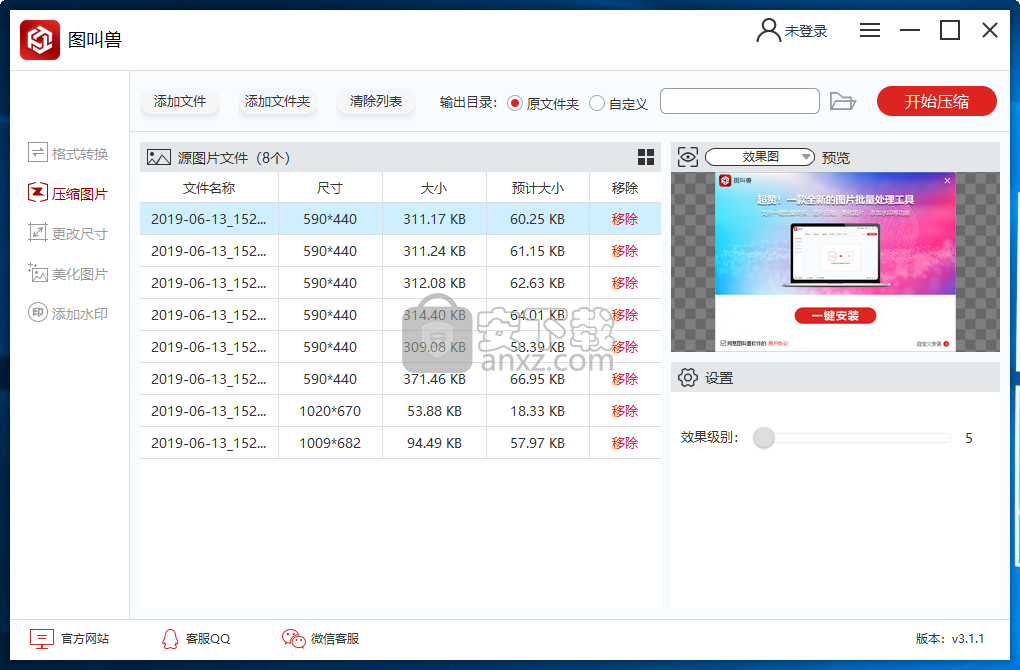Click the source image files picture icon
1020x670 pixels.
[159, 157]
